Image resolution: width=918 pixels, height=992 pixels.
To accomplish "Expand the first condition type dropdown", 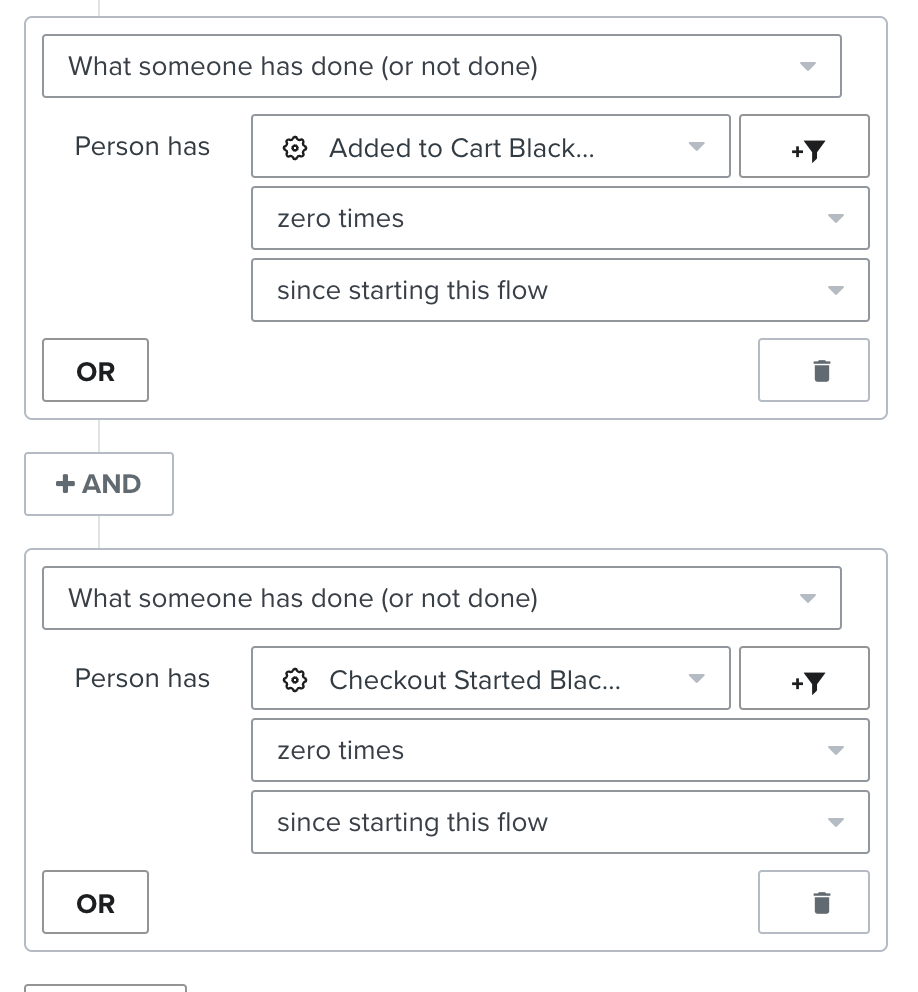I will (x=441, y=67).
